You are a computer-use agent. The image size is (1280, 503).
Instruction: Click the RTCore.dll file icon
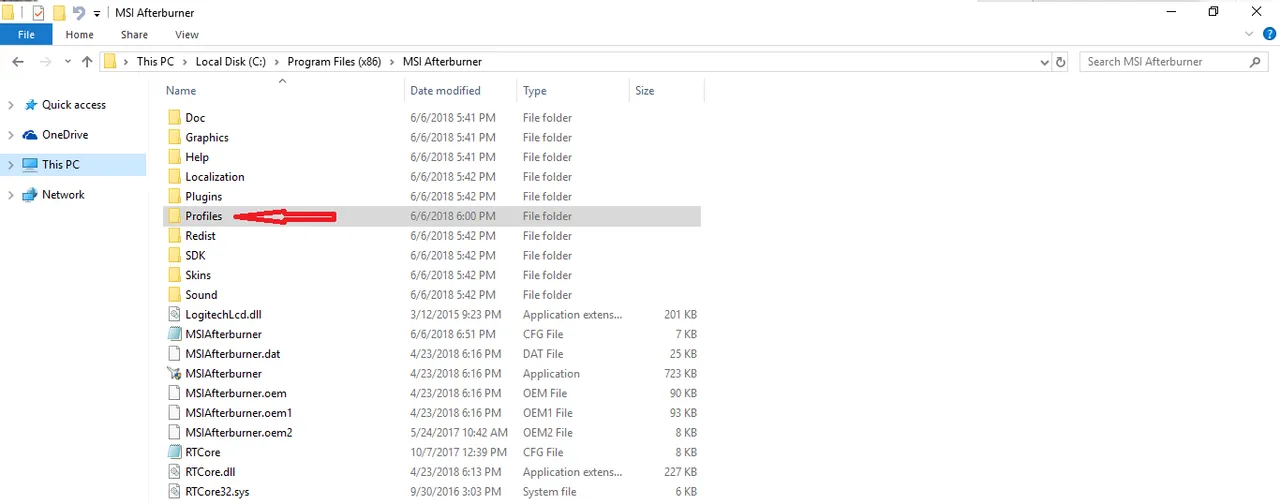(174, 472)
